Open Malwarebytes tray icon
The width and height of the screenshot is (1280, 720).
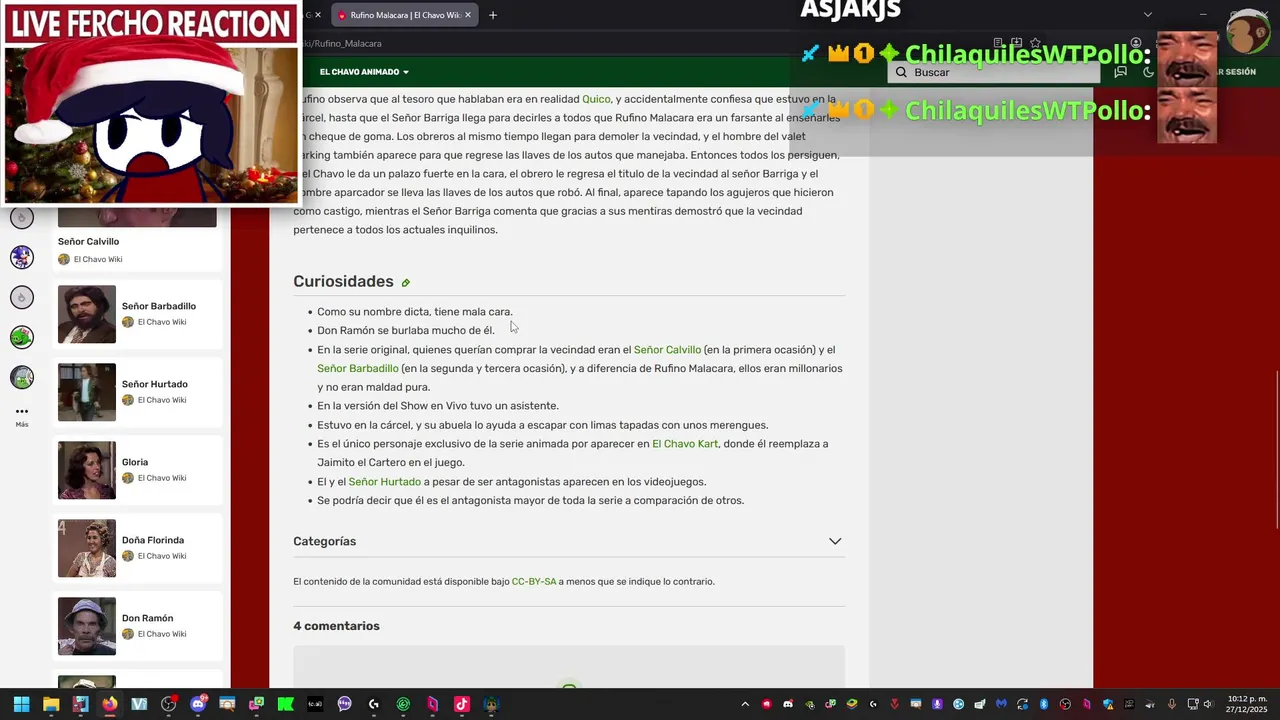tap(1000, 704)
